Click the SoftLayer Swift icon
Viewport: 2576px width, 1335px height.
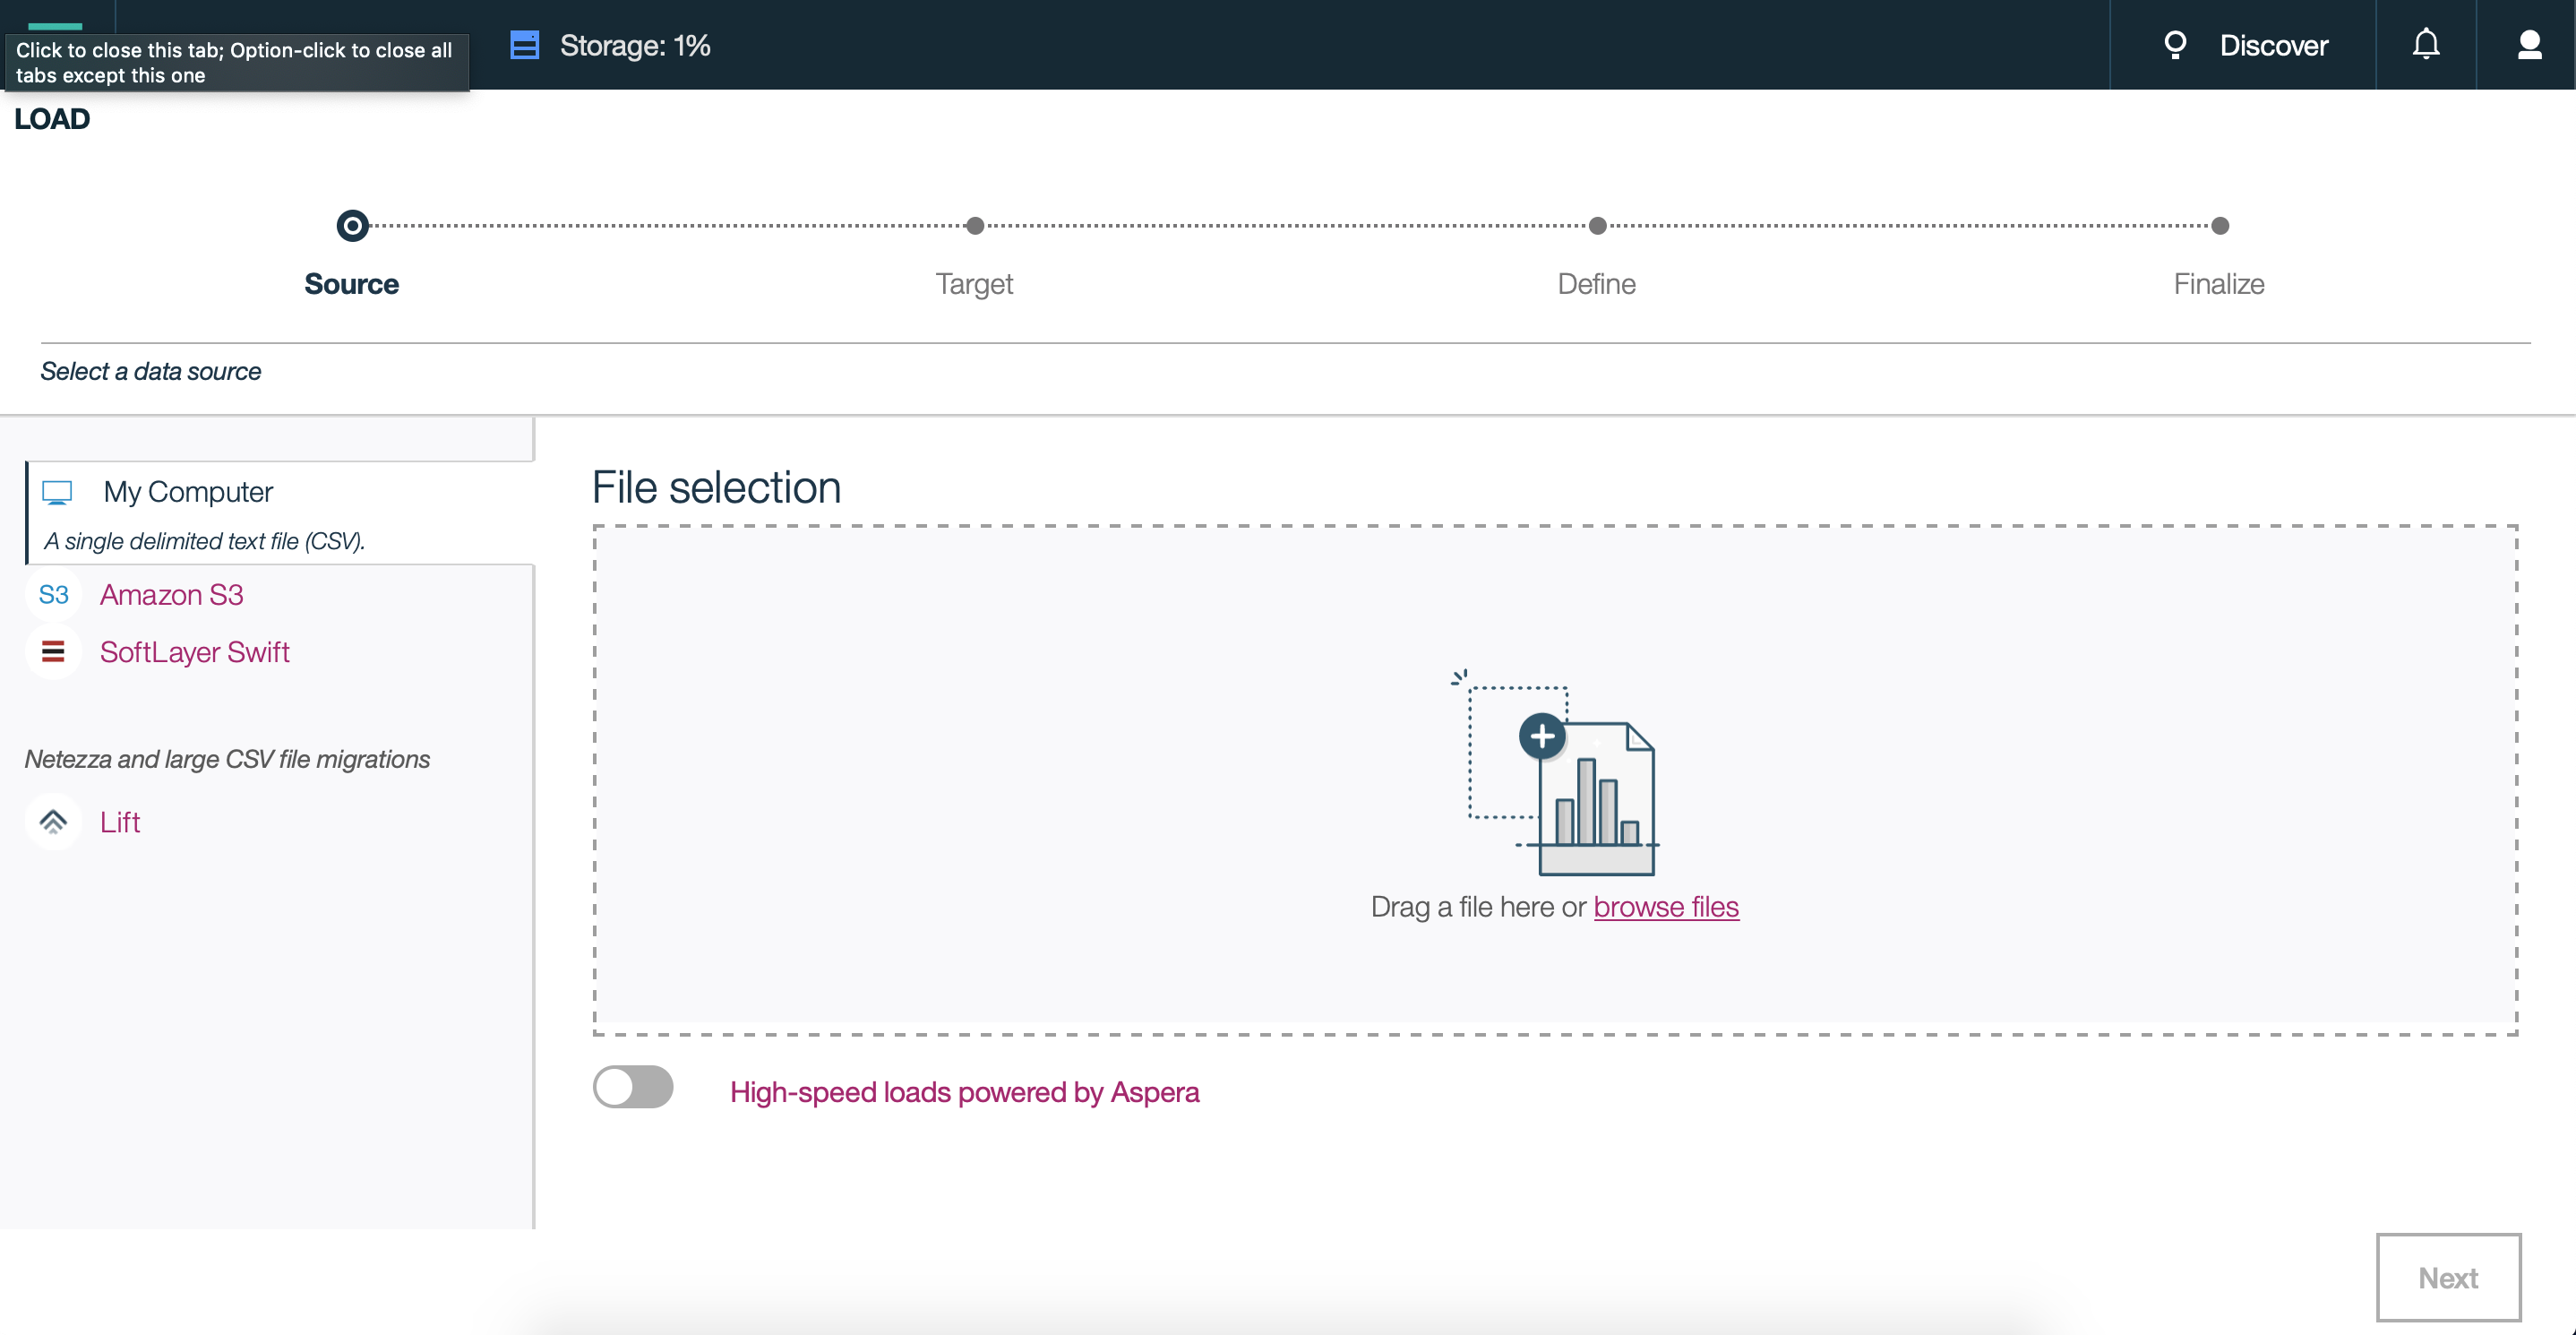click(53, 652)
